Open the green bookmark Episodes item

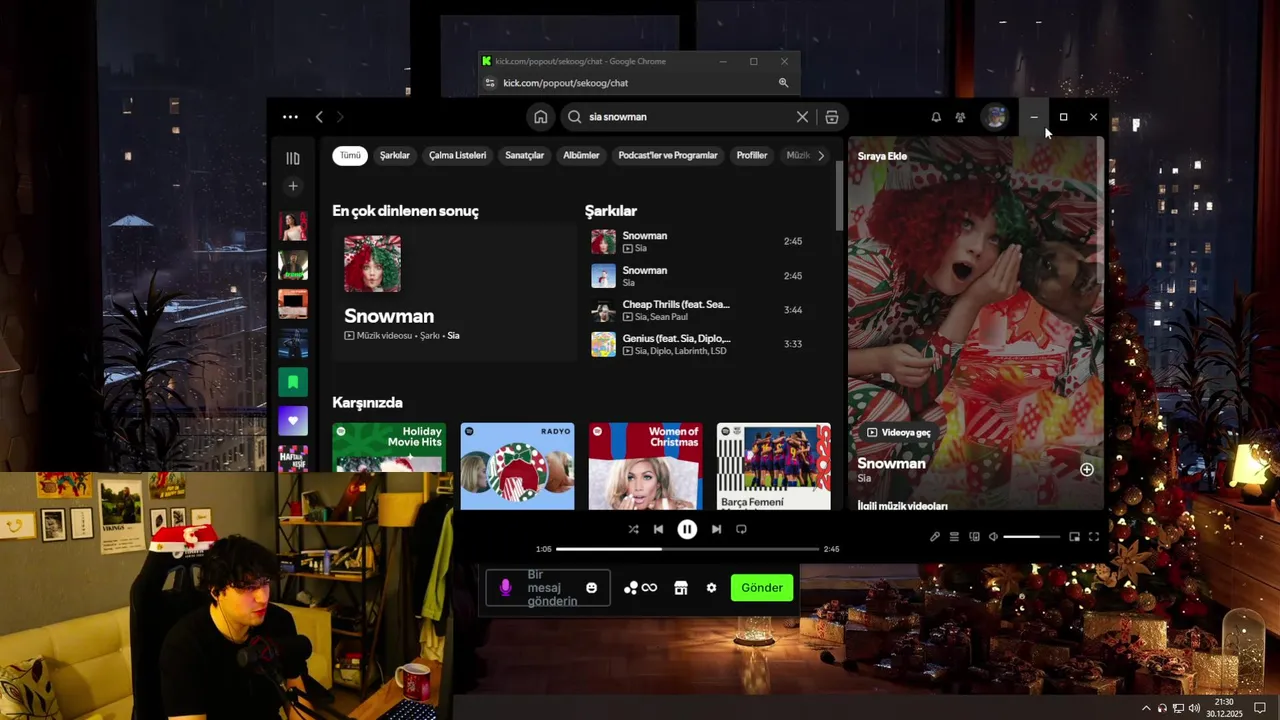(293, 381)
